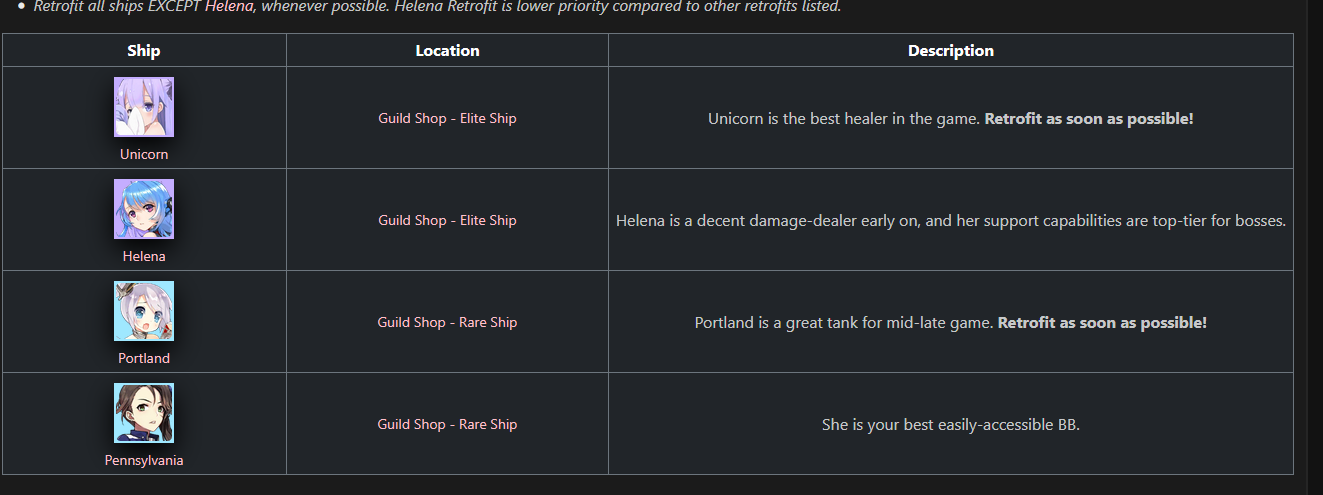
Task: Click the Ship column header
Action: [144, 50]
